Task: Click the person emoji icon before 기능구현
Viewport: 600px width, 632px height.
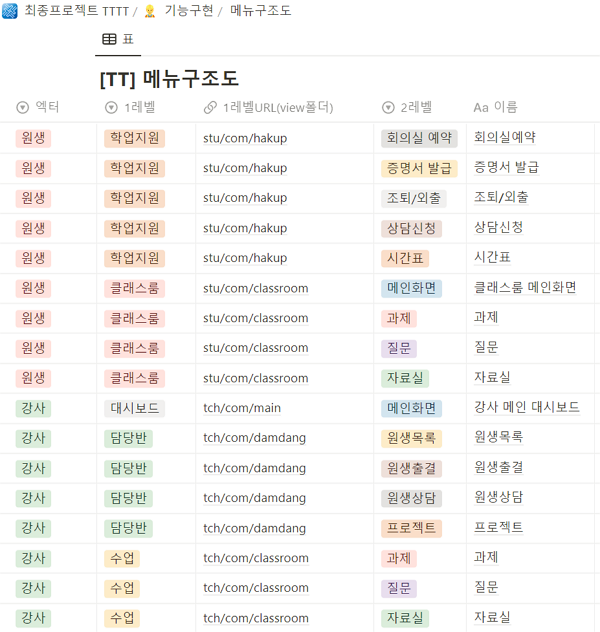Action: coord(150,11)
